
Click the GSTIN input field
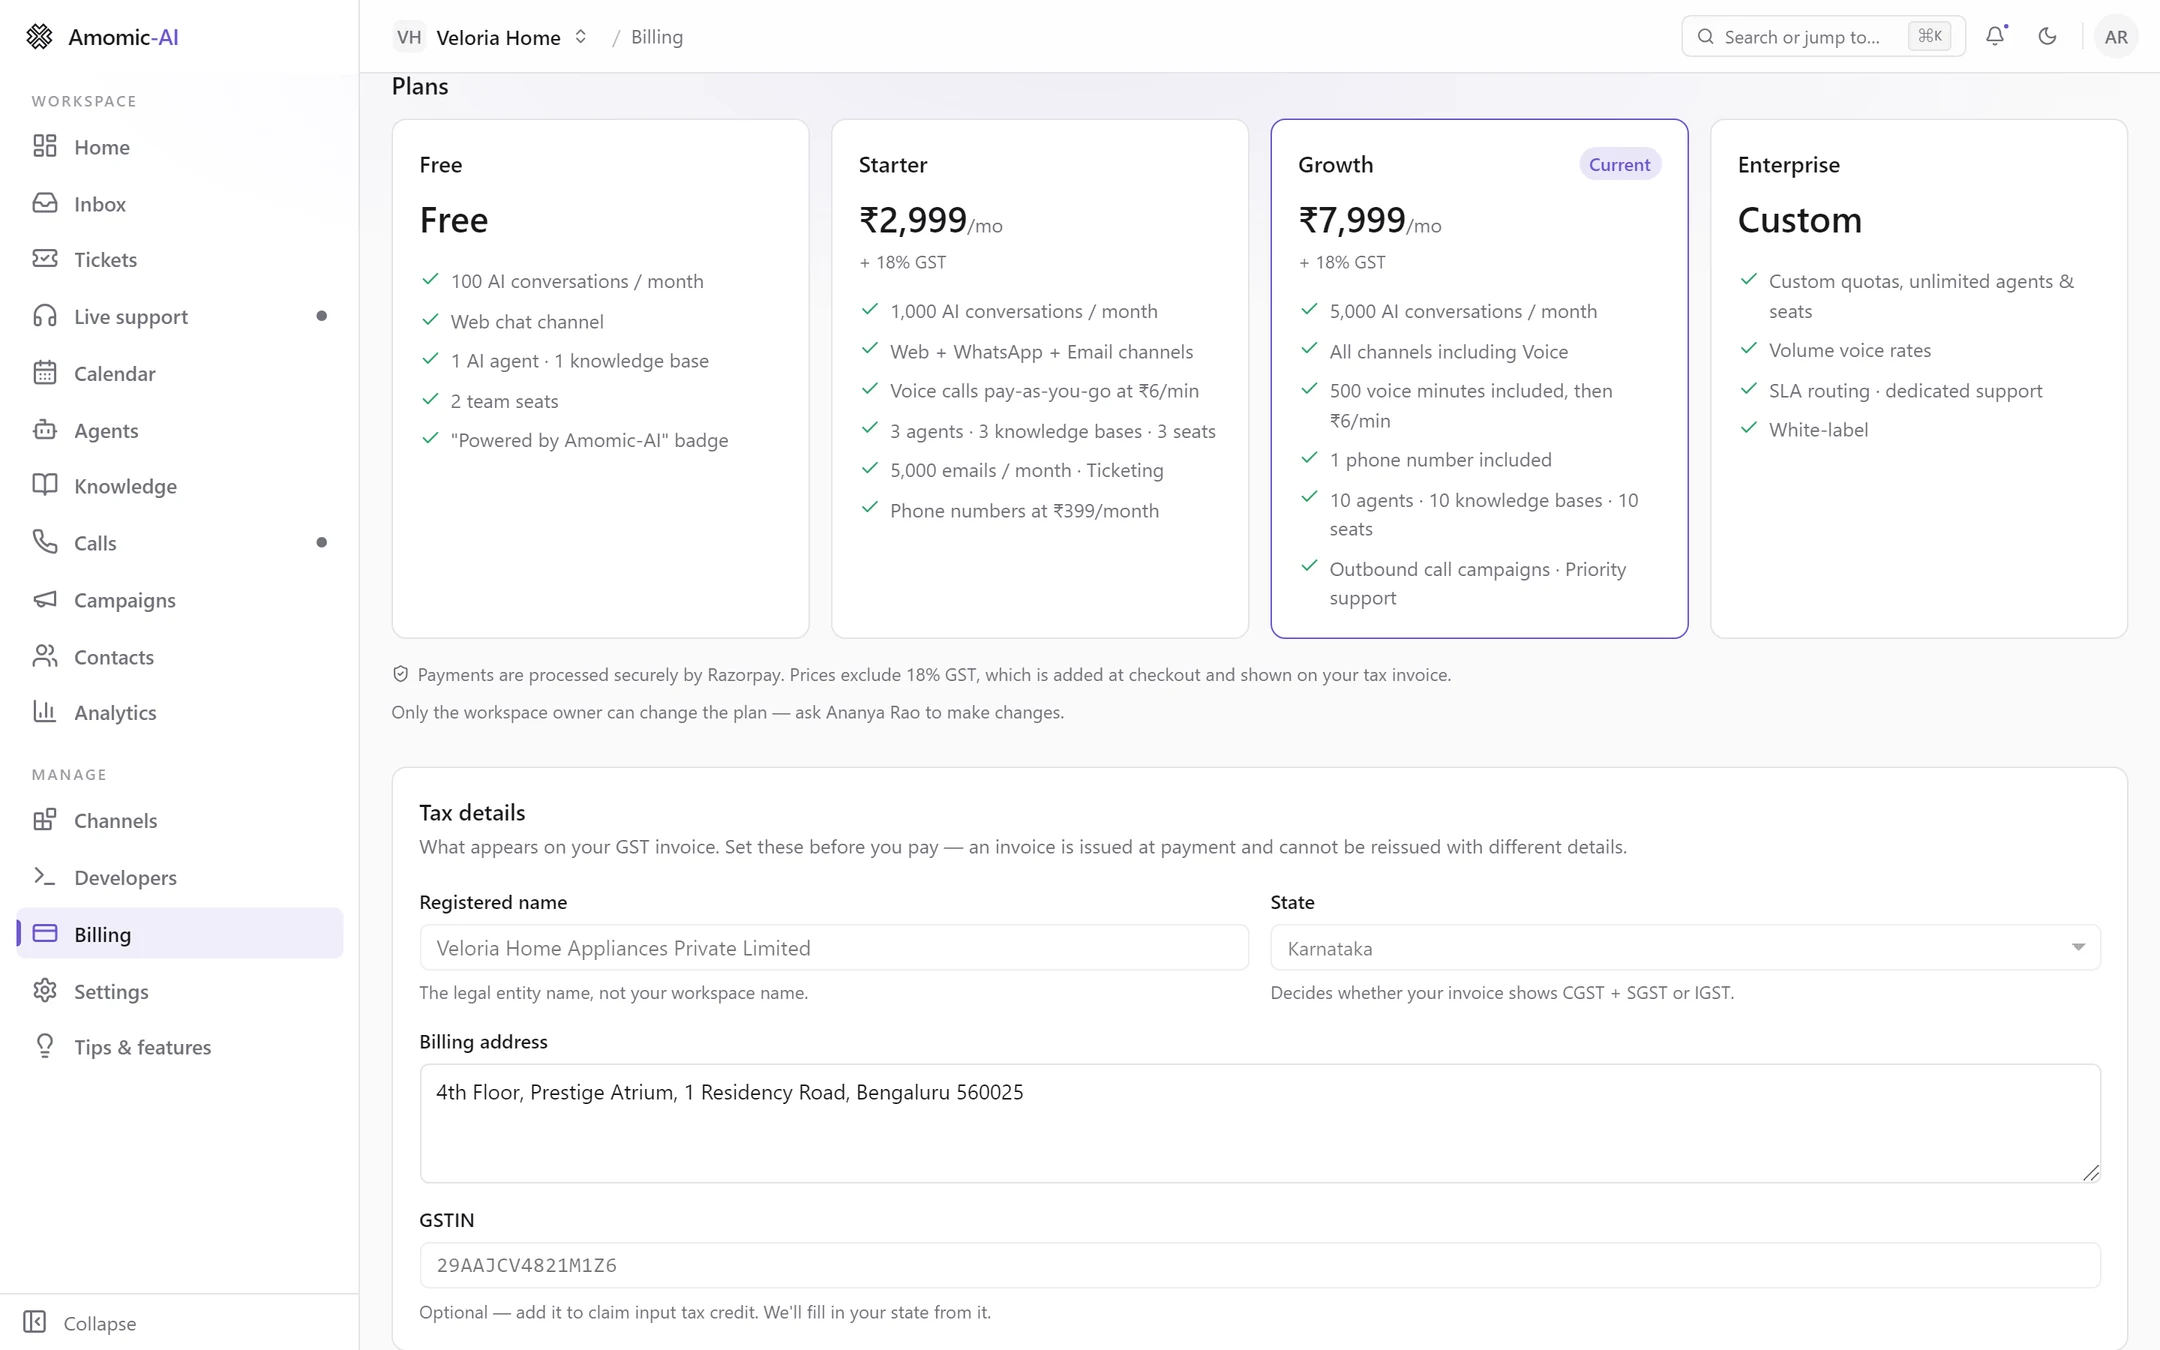click(1260, 1265)
